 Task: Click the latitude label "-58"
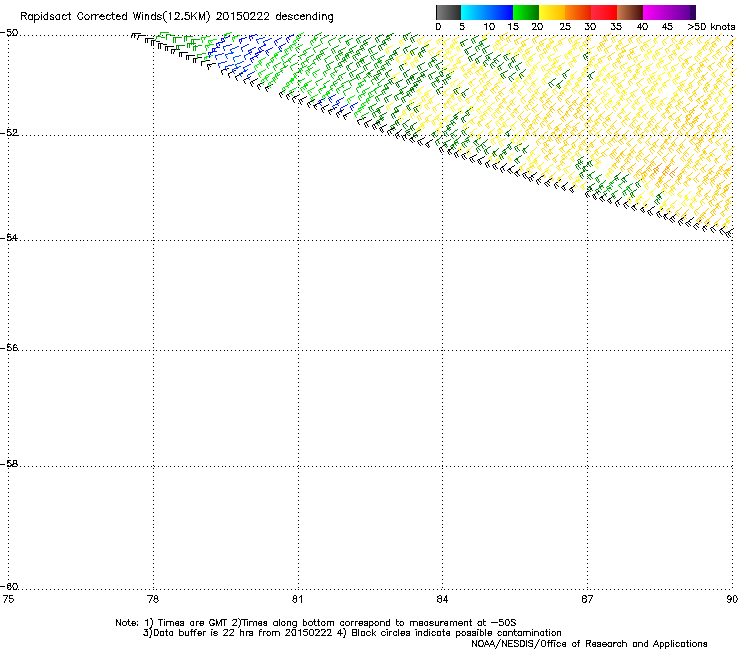pyautogui.click(x=9, y=464)
